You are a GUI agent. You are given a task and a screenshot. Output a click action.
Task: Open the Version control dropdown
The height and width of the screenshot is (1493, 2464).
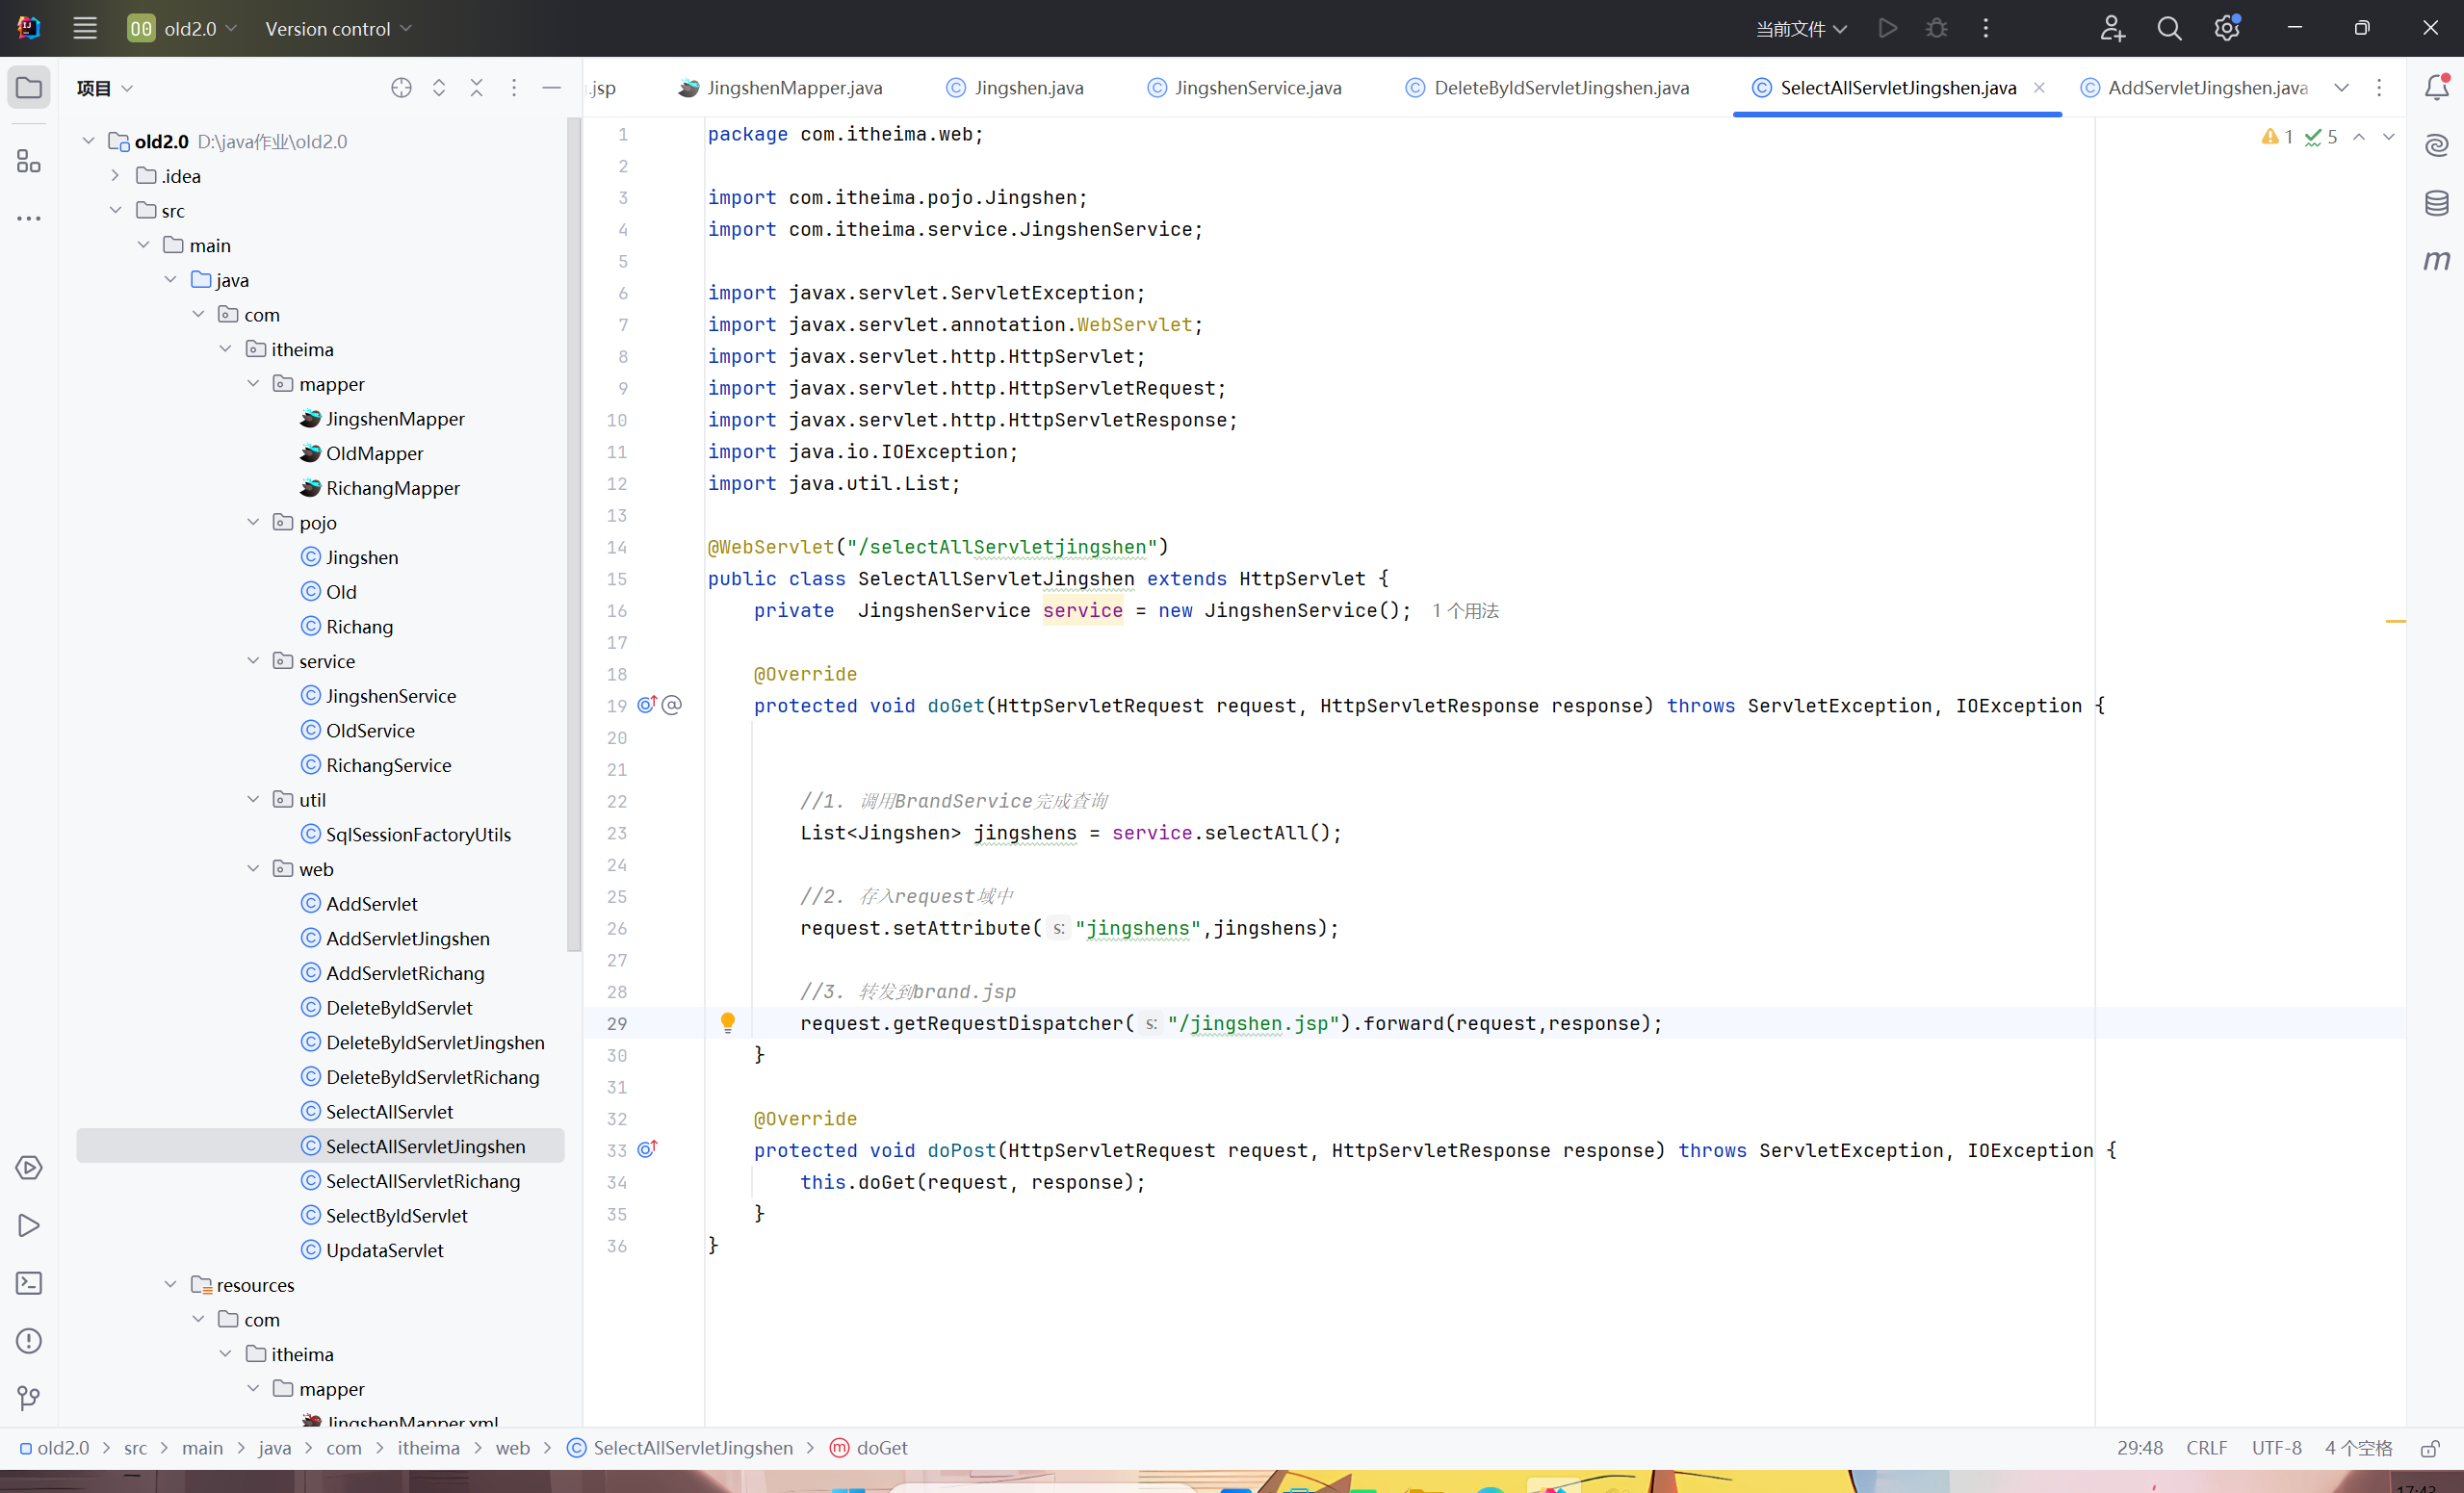pos(338,29)
